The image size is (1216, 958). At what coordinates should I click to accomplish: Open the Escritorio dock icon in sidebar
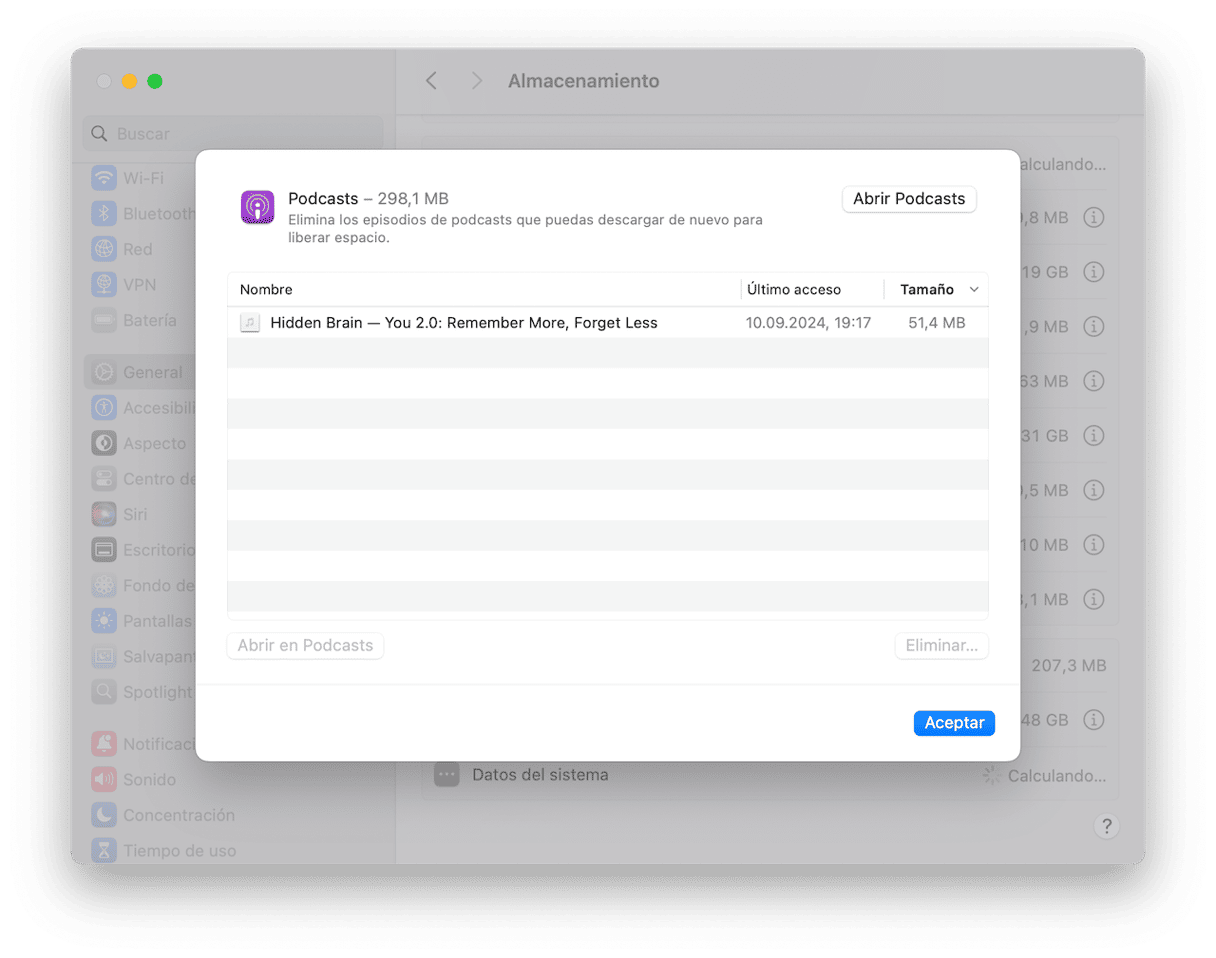(104, 549)
